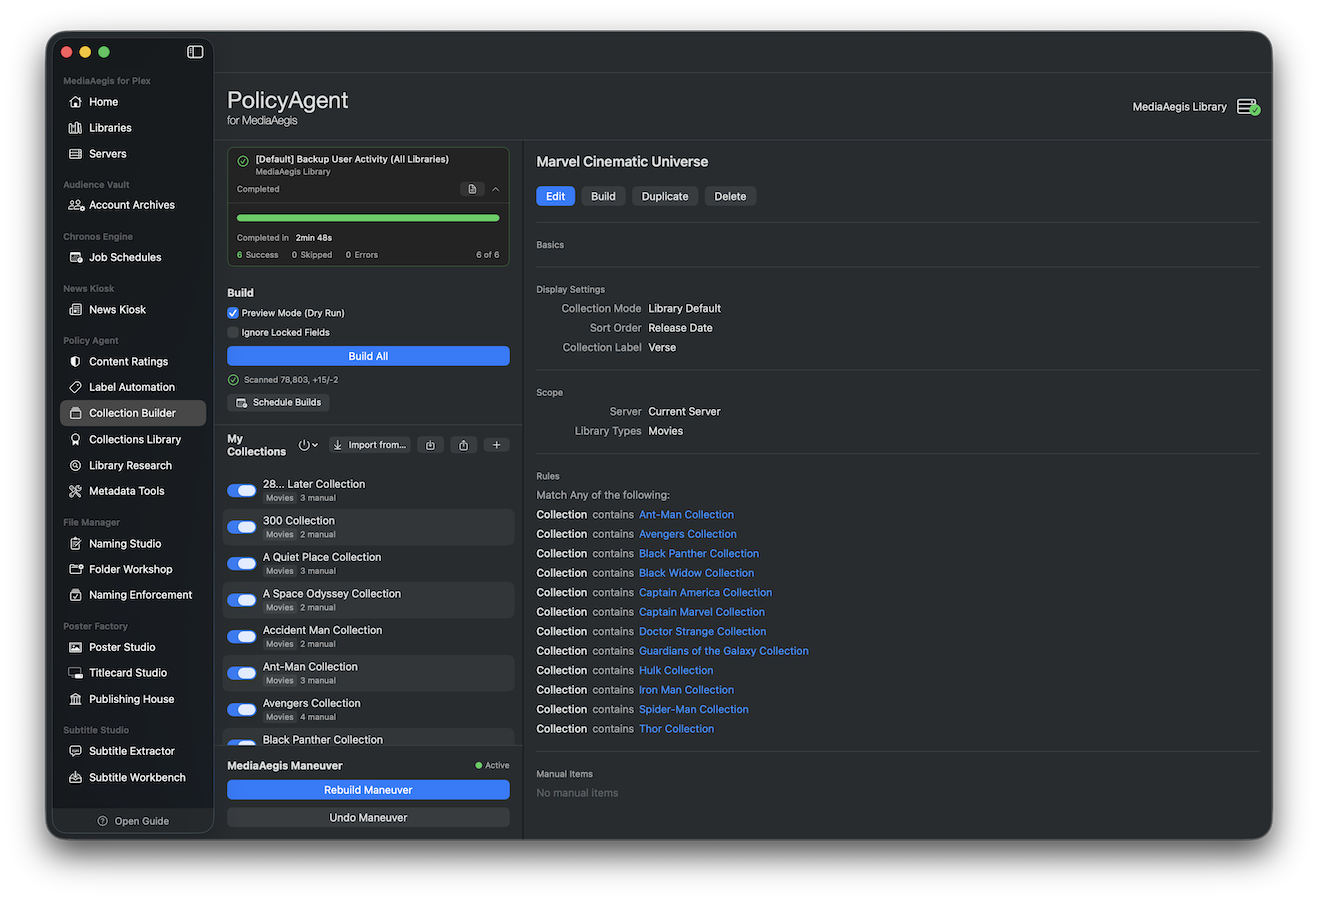Uncheck Preview Mode (Dry Run)

(x=233, y=313)
